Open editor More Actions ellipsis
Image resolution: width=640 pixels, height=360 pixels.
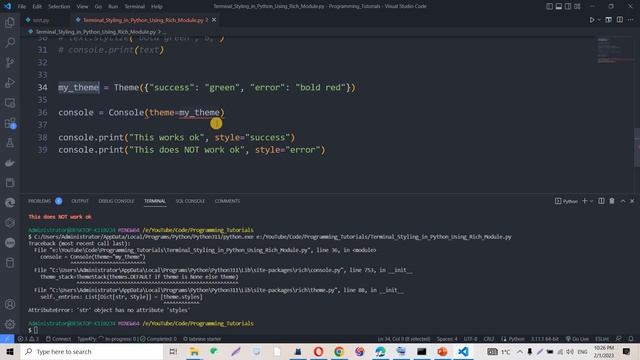click(631, 20)
